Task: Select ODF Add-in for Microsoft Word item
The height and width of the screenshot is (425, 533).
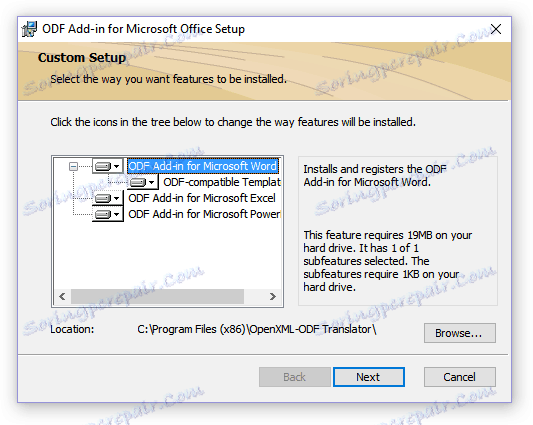Action: 203,166
